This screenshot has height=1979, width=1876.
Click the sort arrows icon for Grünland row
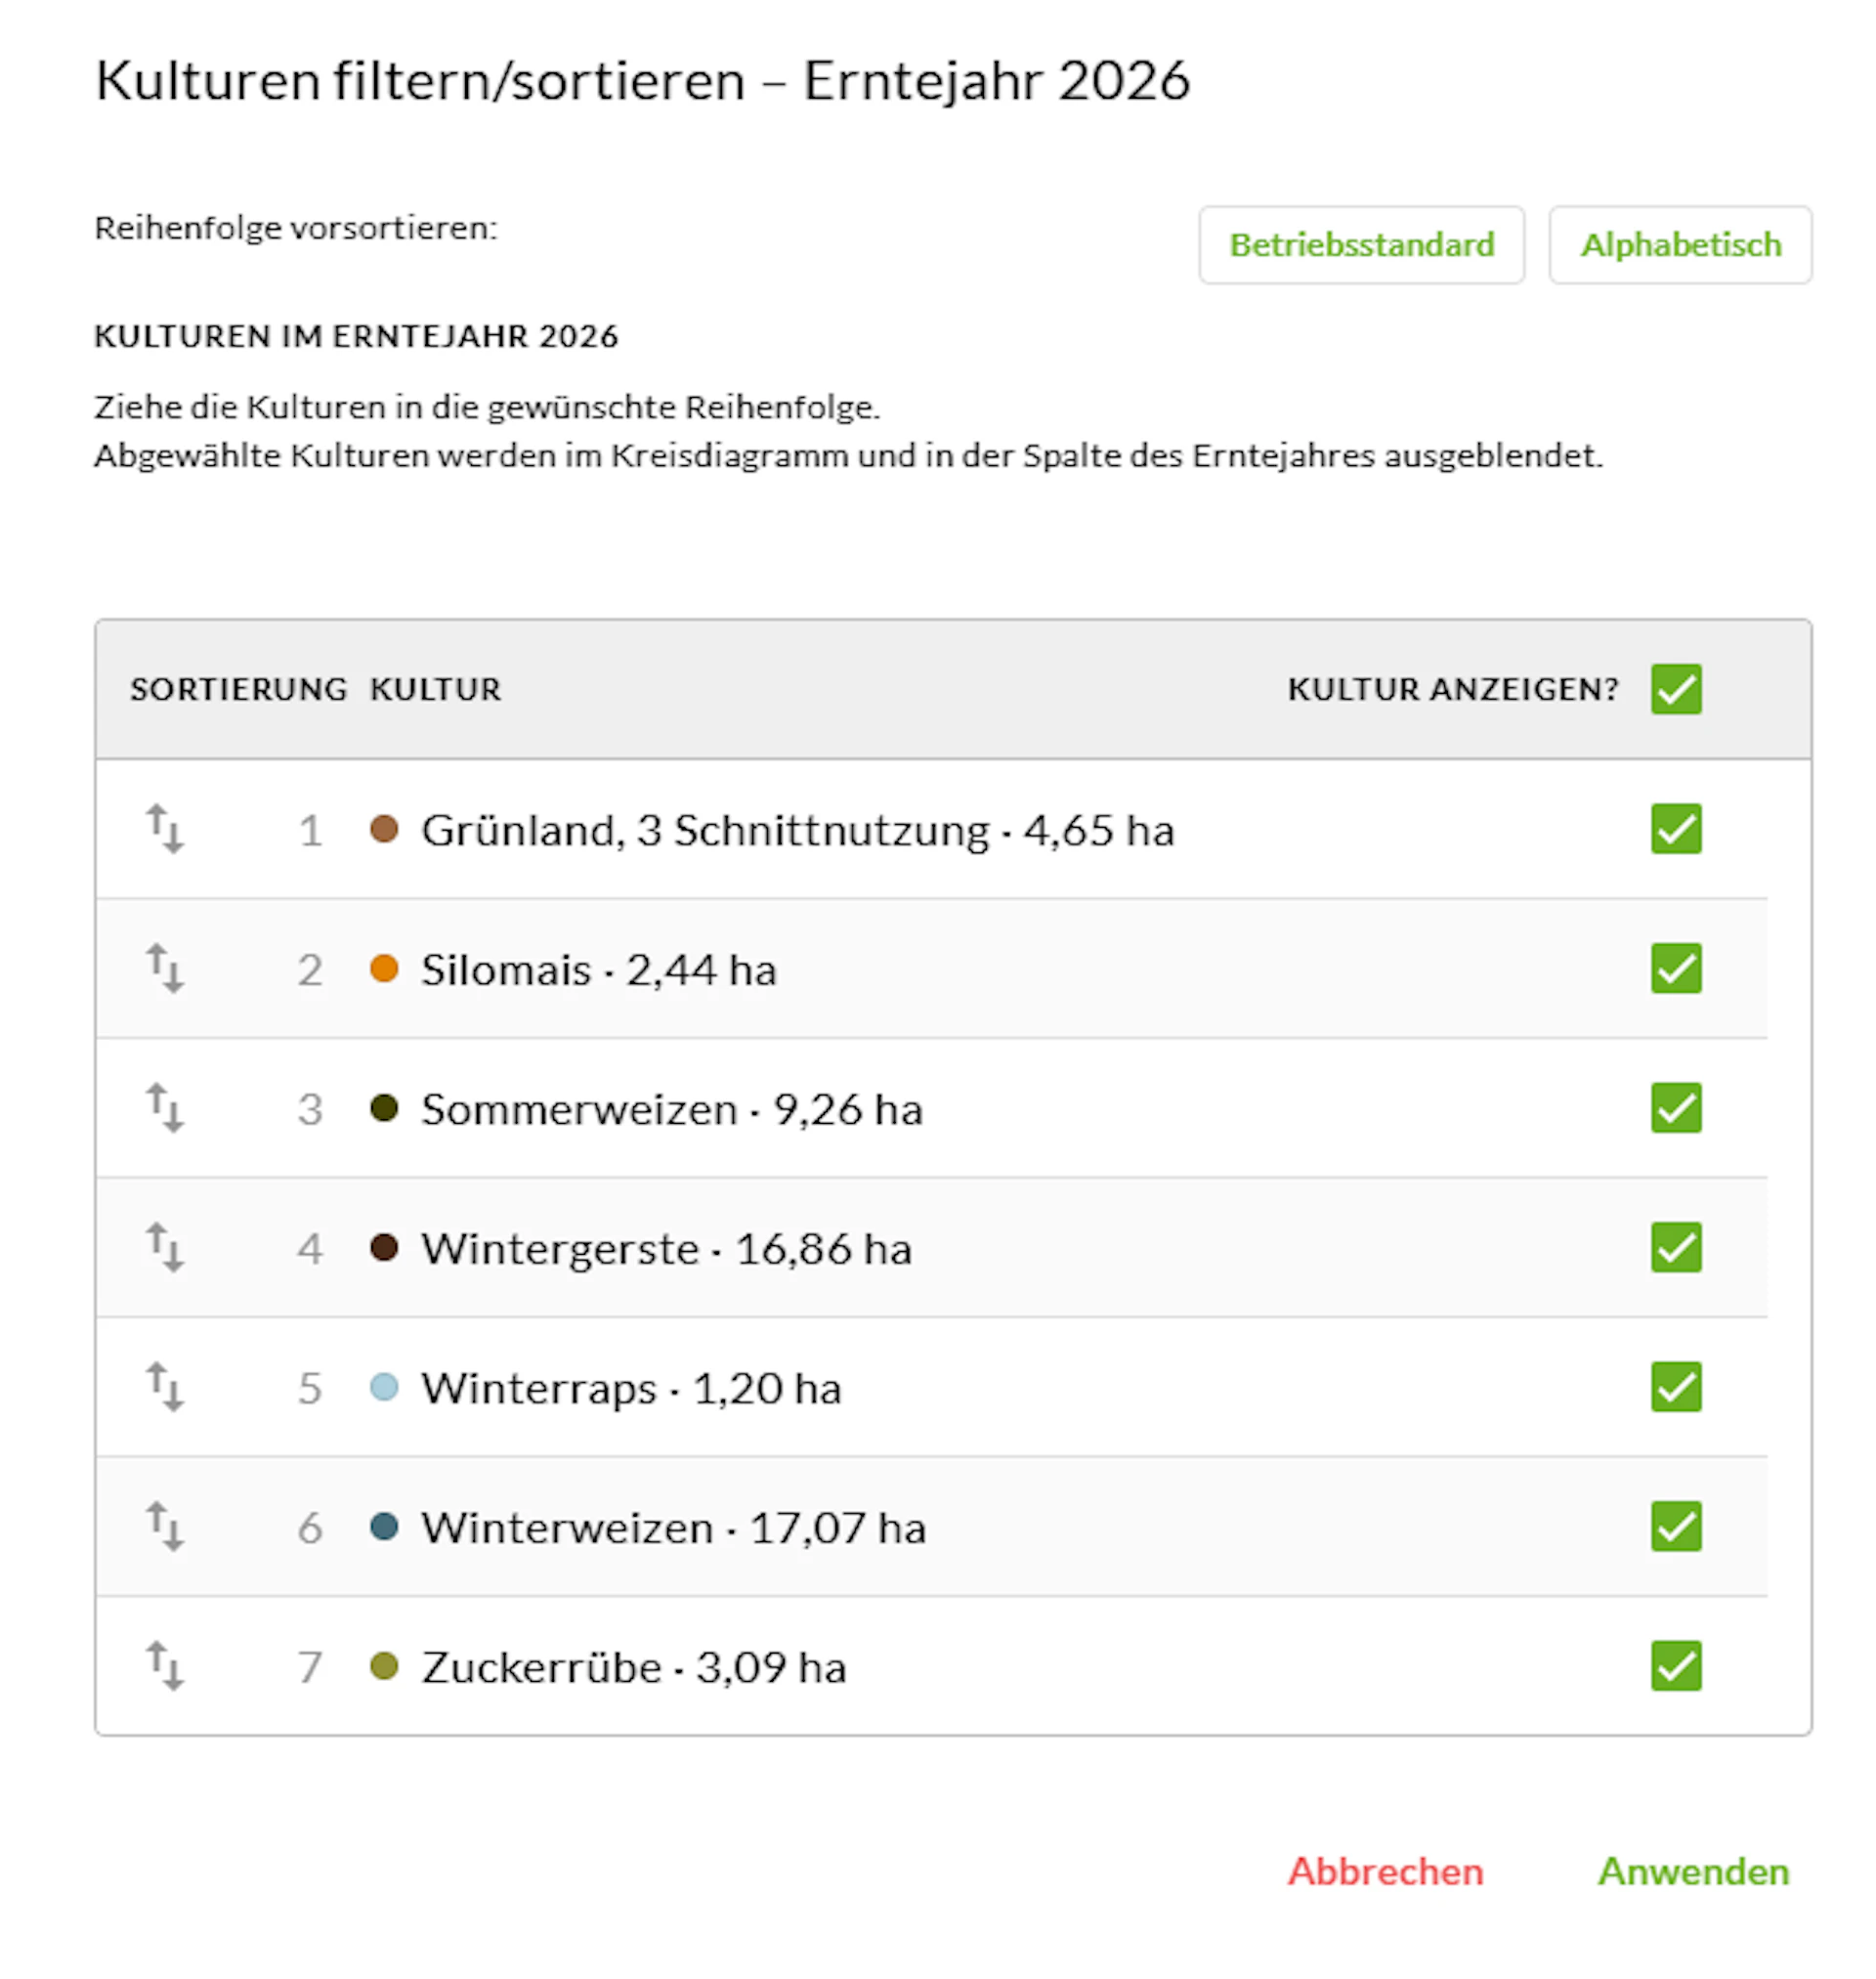pos(165,829)
